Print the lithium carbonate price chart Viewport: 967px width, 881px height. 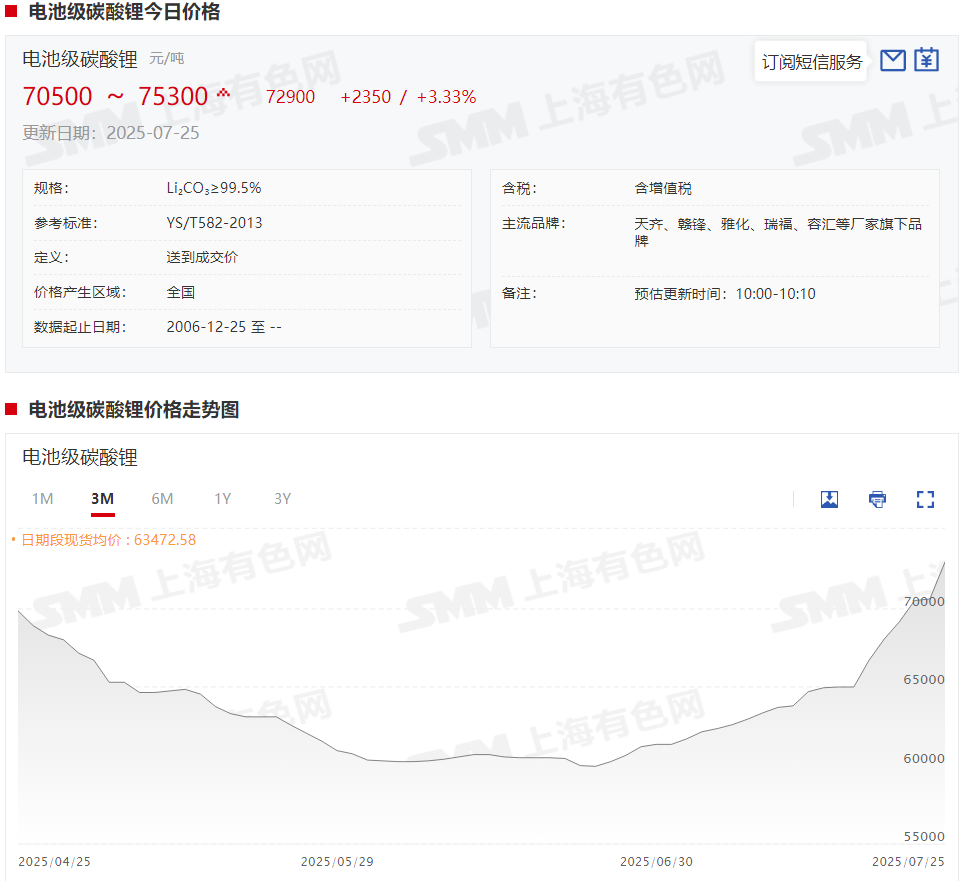click(877, 499)
